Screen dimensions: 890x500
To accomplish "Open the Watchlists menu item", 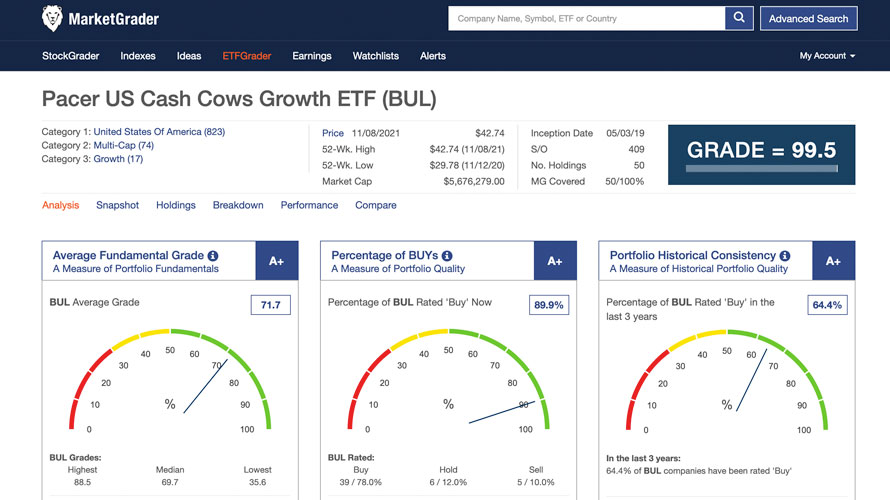I will tap(376, 56).
